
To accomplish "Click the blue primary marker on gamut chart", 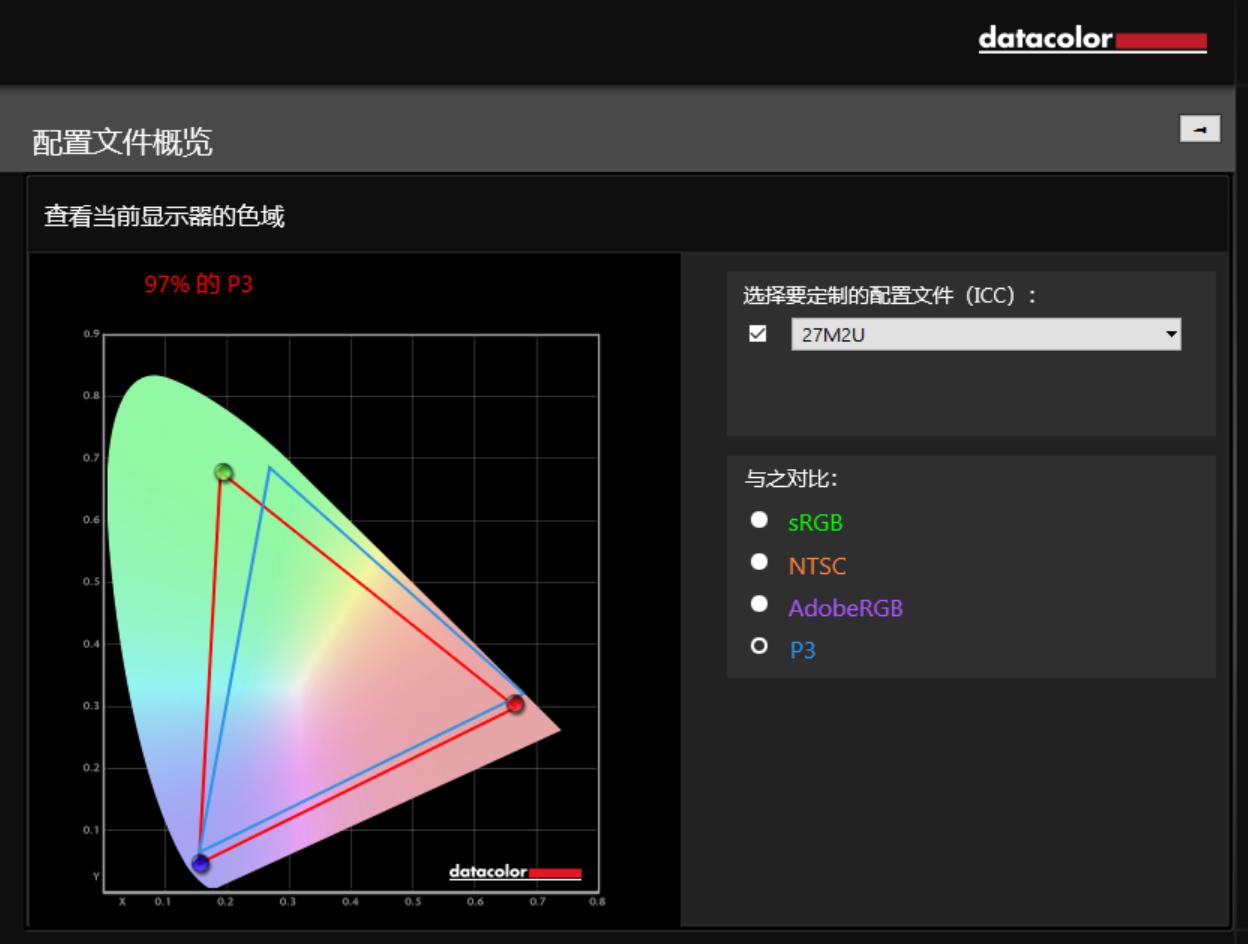I will click(201, 863).
